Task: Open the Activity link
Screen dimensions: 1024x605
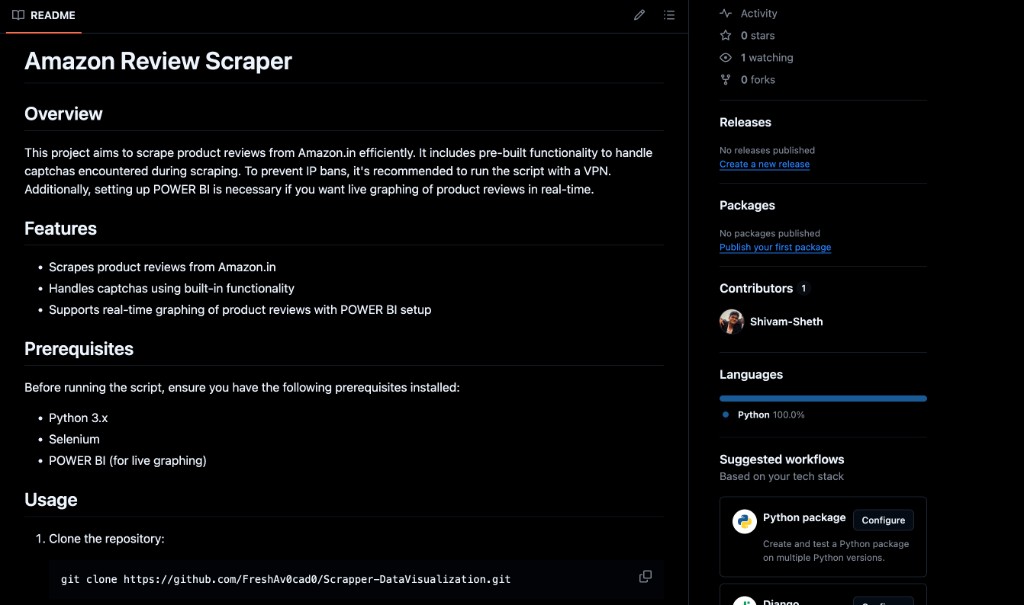Action: 759,13
